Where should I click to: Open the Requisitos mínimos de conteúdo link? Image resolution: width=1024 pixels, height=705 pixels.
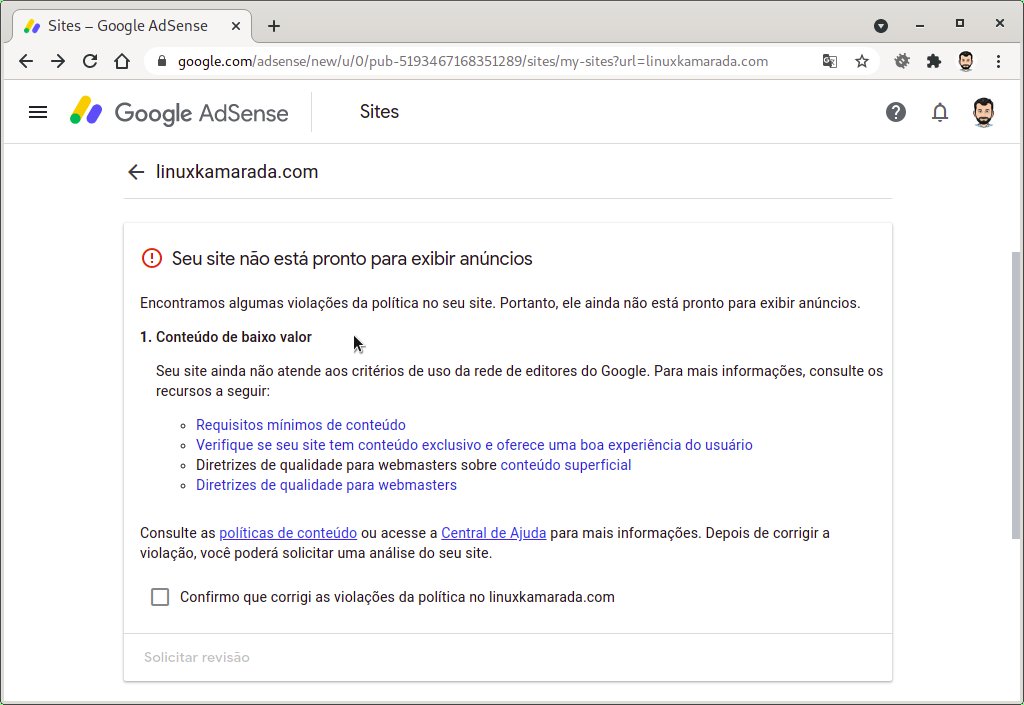pos(300,425)
